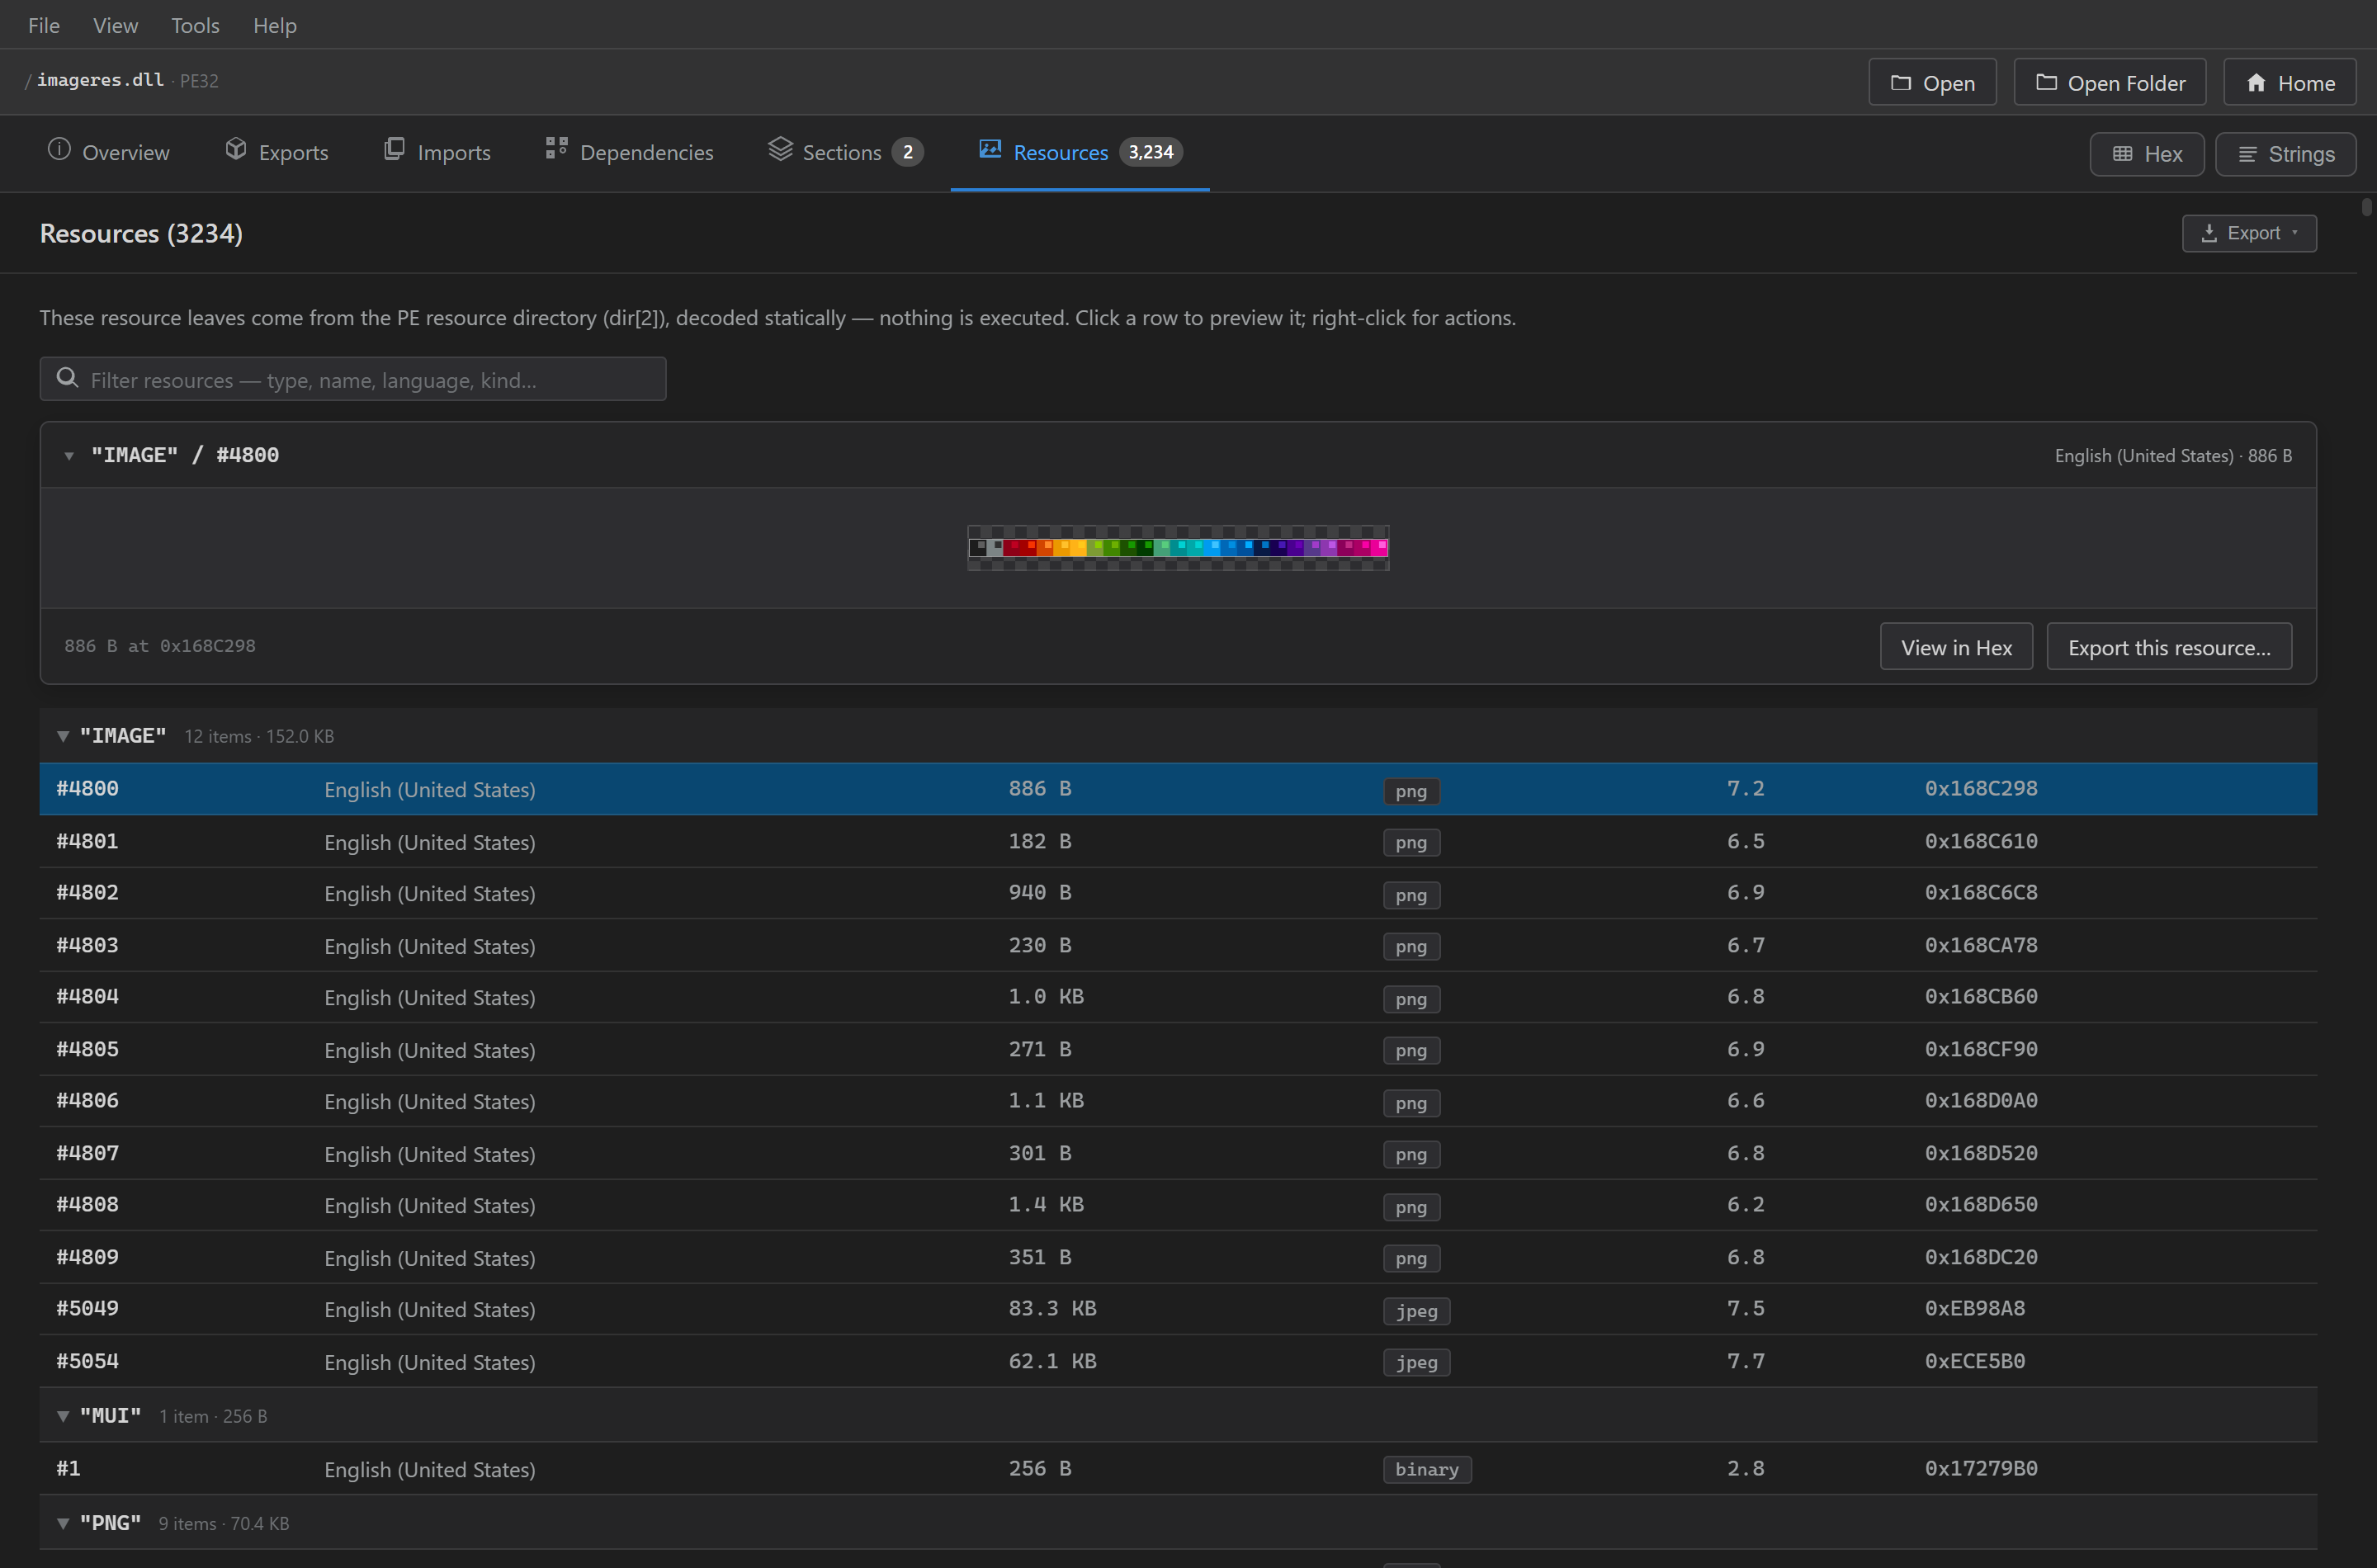Click the imageres.dll file name
The width and height of the screenshot is (2377, 1568).
pyautogui.click(x=100, y=80)
